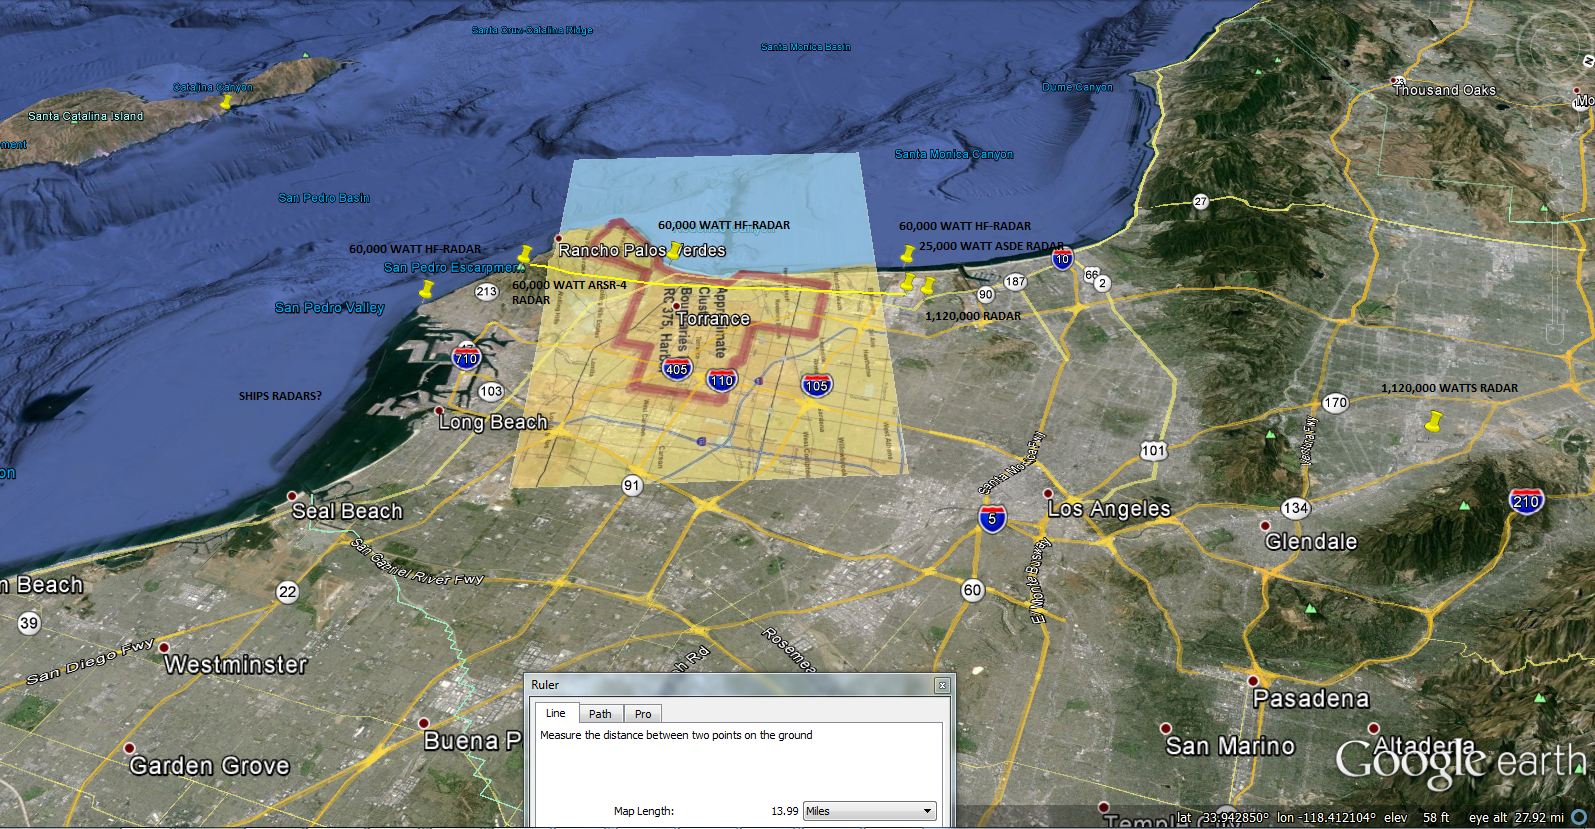Select the Interstate 210 highway shield

[1526, 501]
